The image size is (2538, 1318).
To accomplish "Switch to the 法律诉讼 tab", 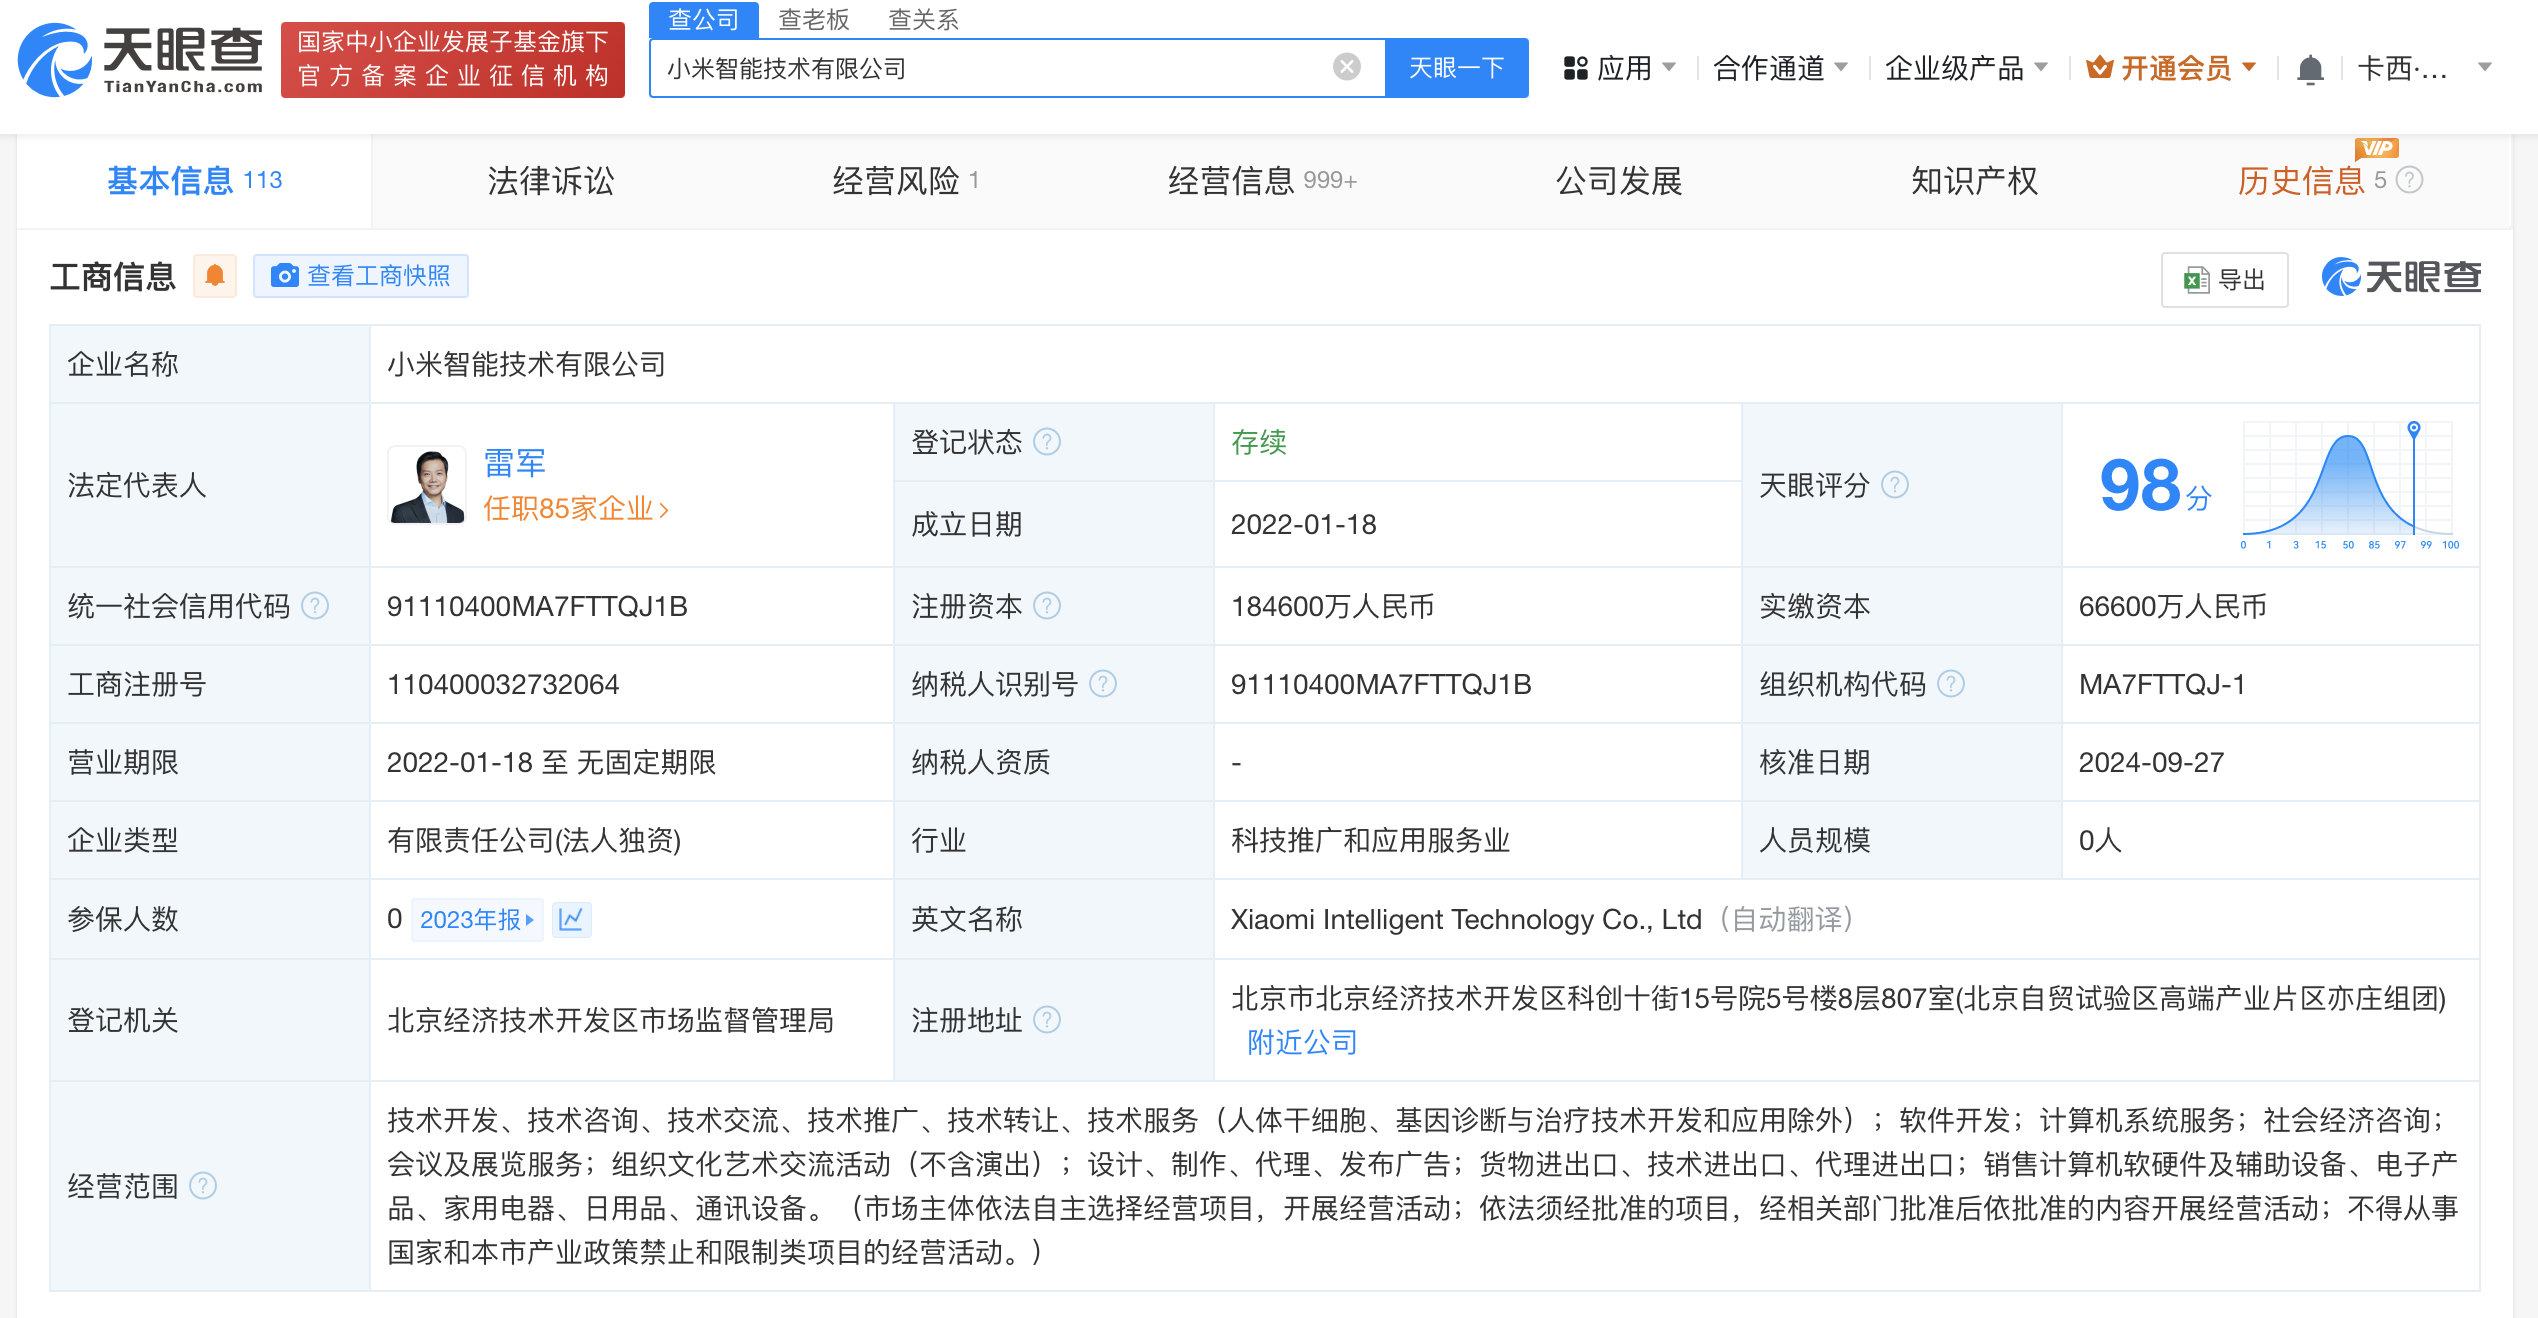I will point(551,181).
